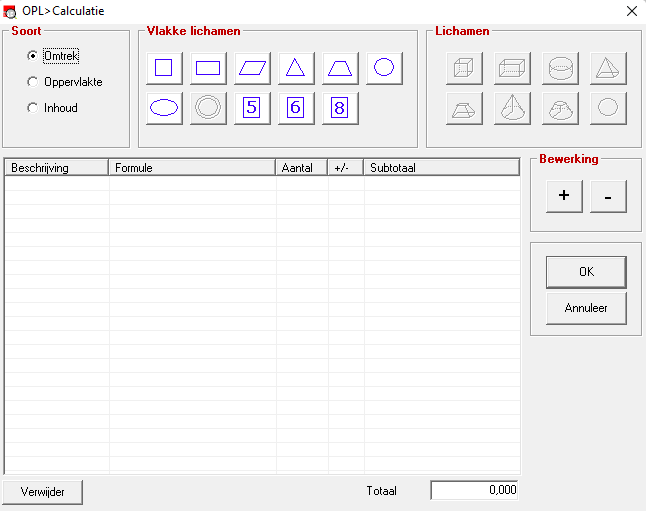
Task: Click the cube body icon
Action: (464, 68)
